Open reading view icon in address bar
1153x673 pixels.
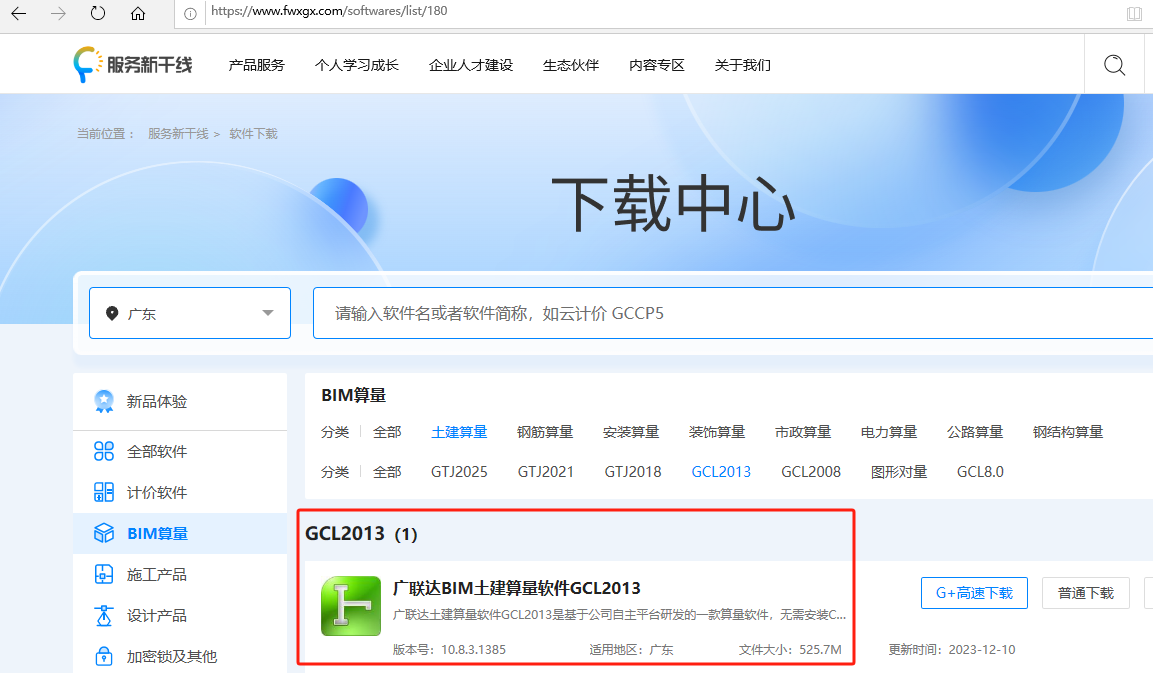(x=1134, y=13)
